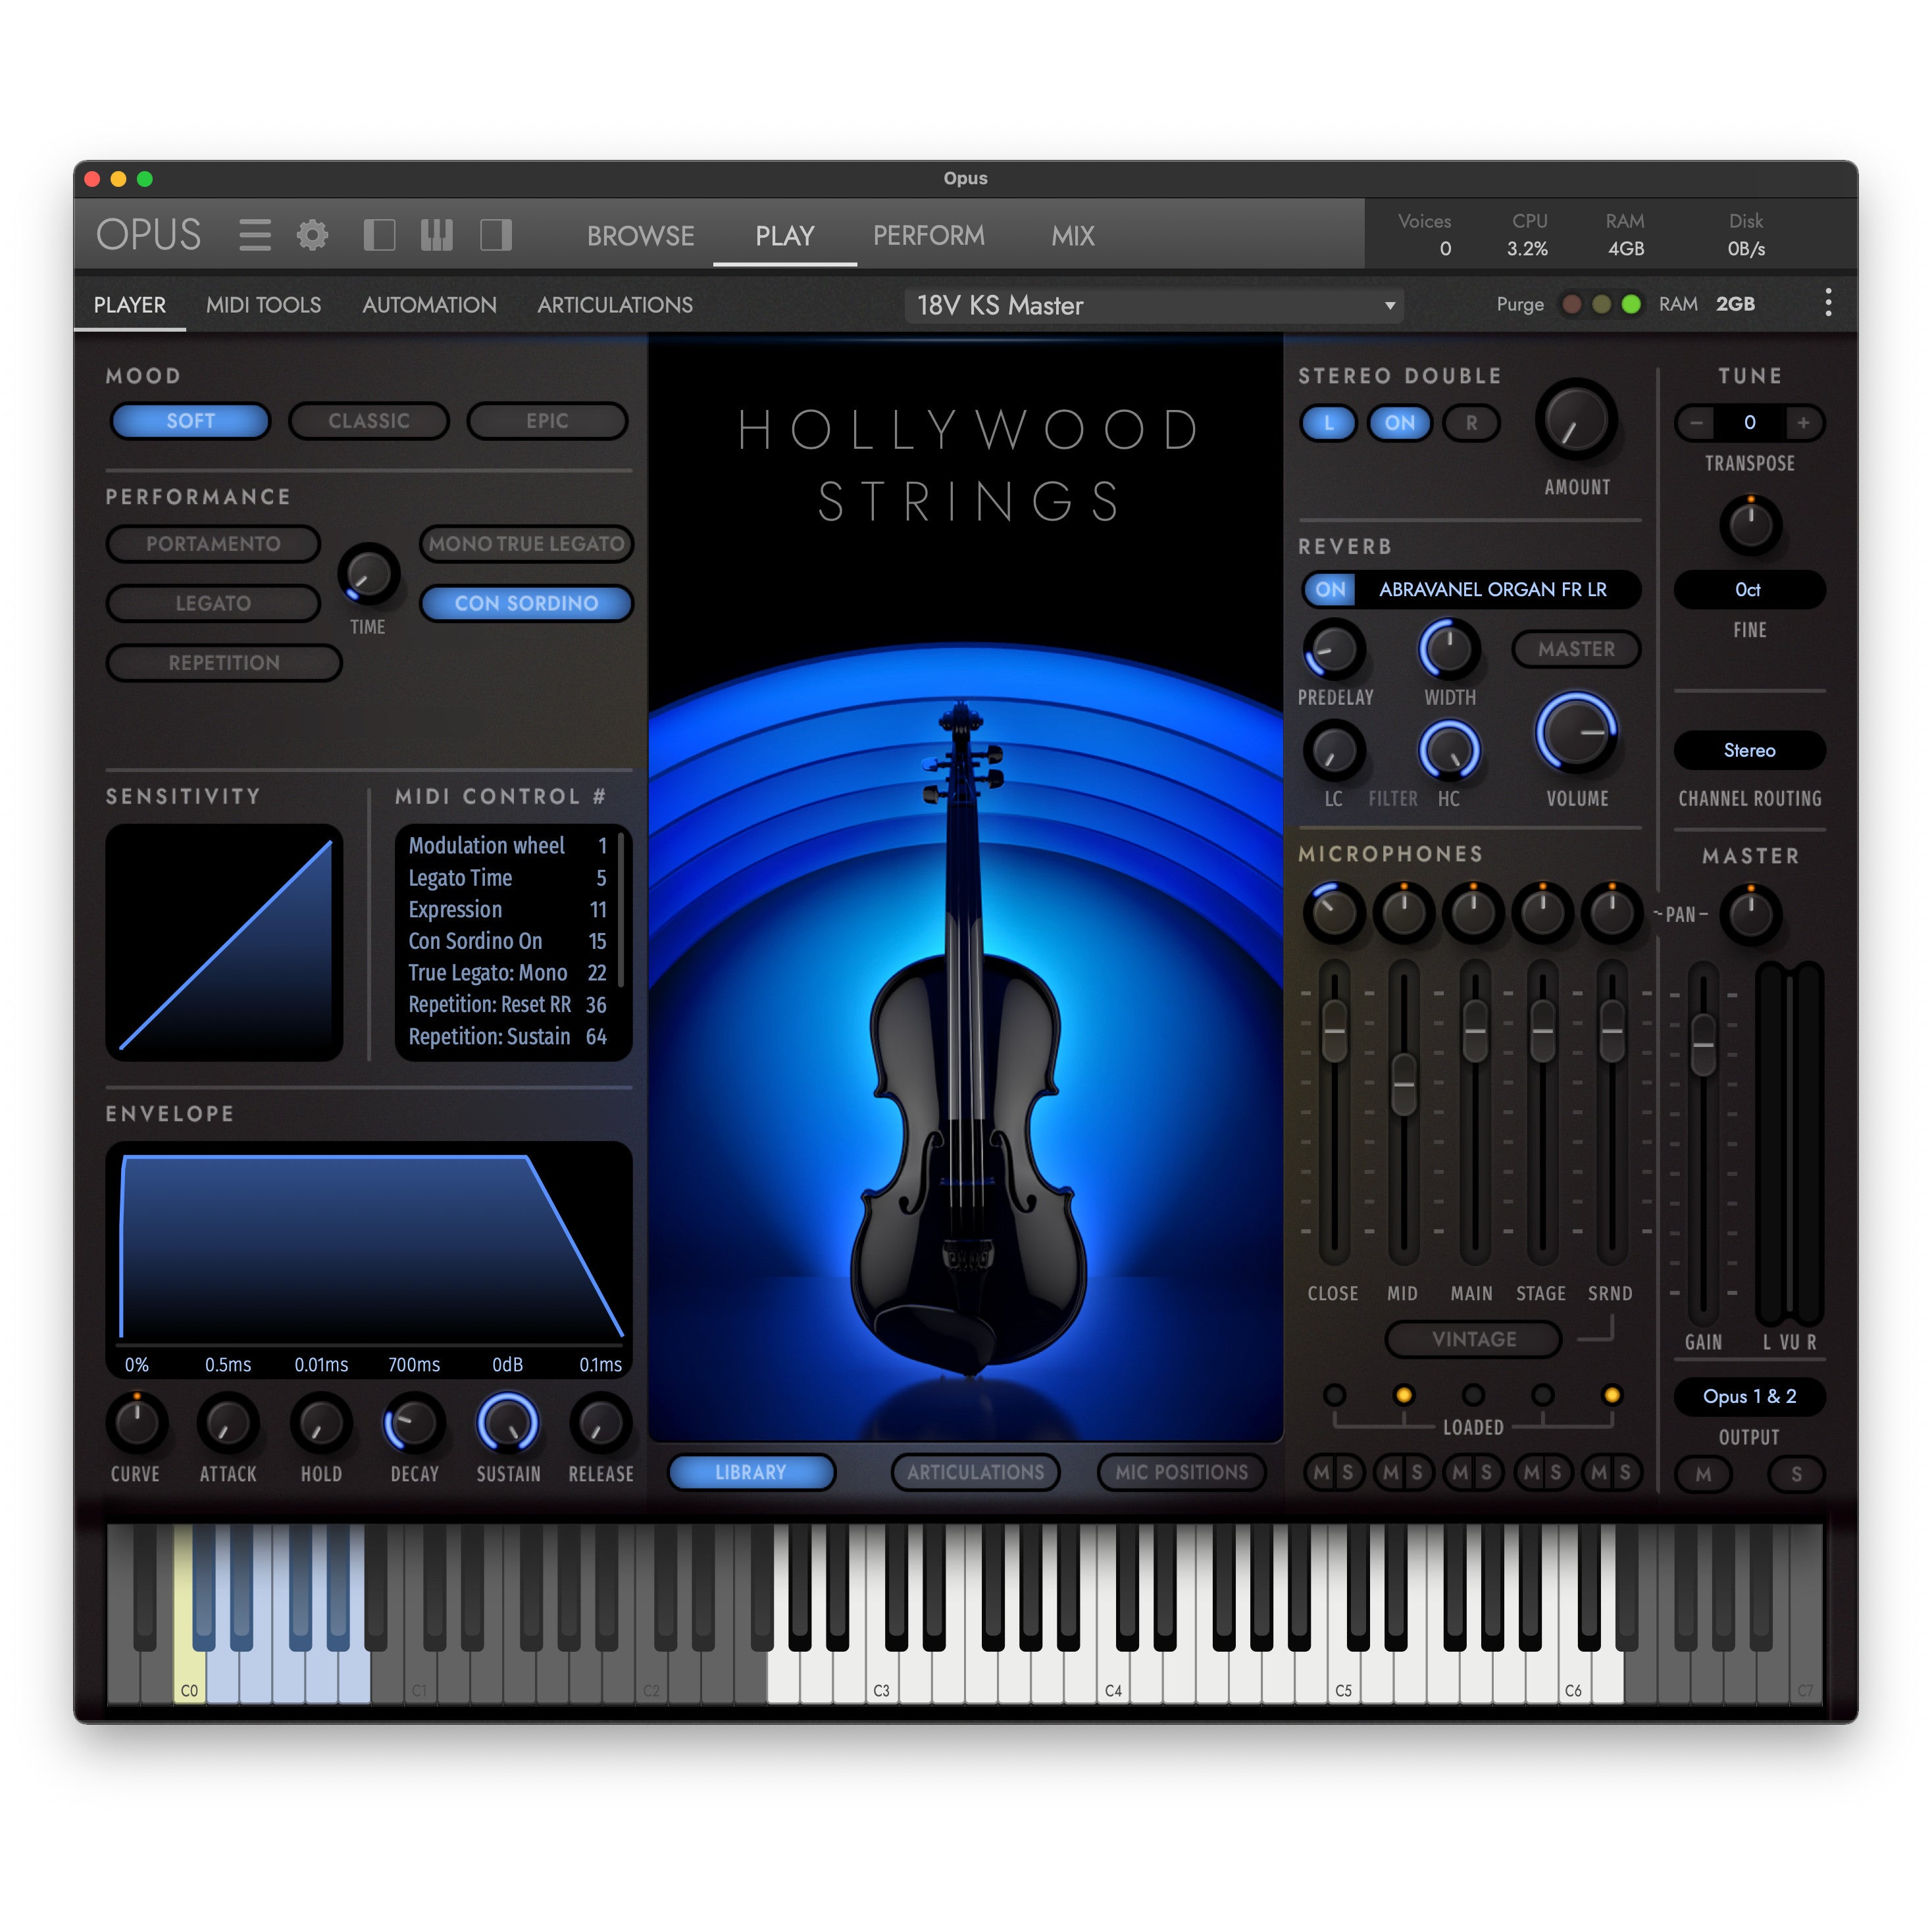Toggle Con Sordino off
Viewport: 1932px width, 1932px height.
click(526, 603)
